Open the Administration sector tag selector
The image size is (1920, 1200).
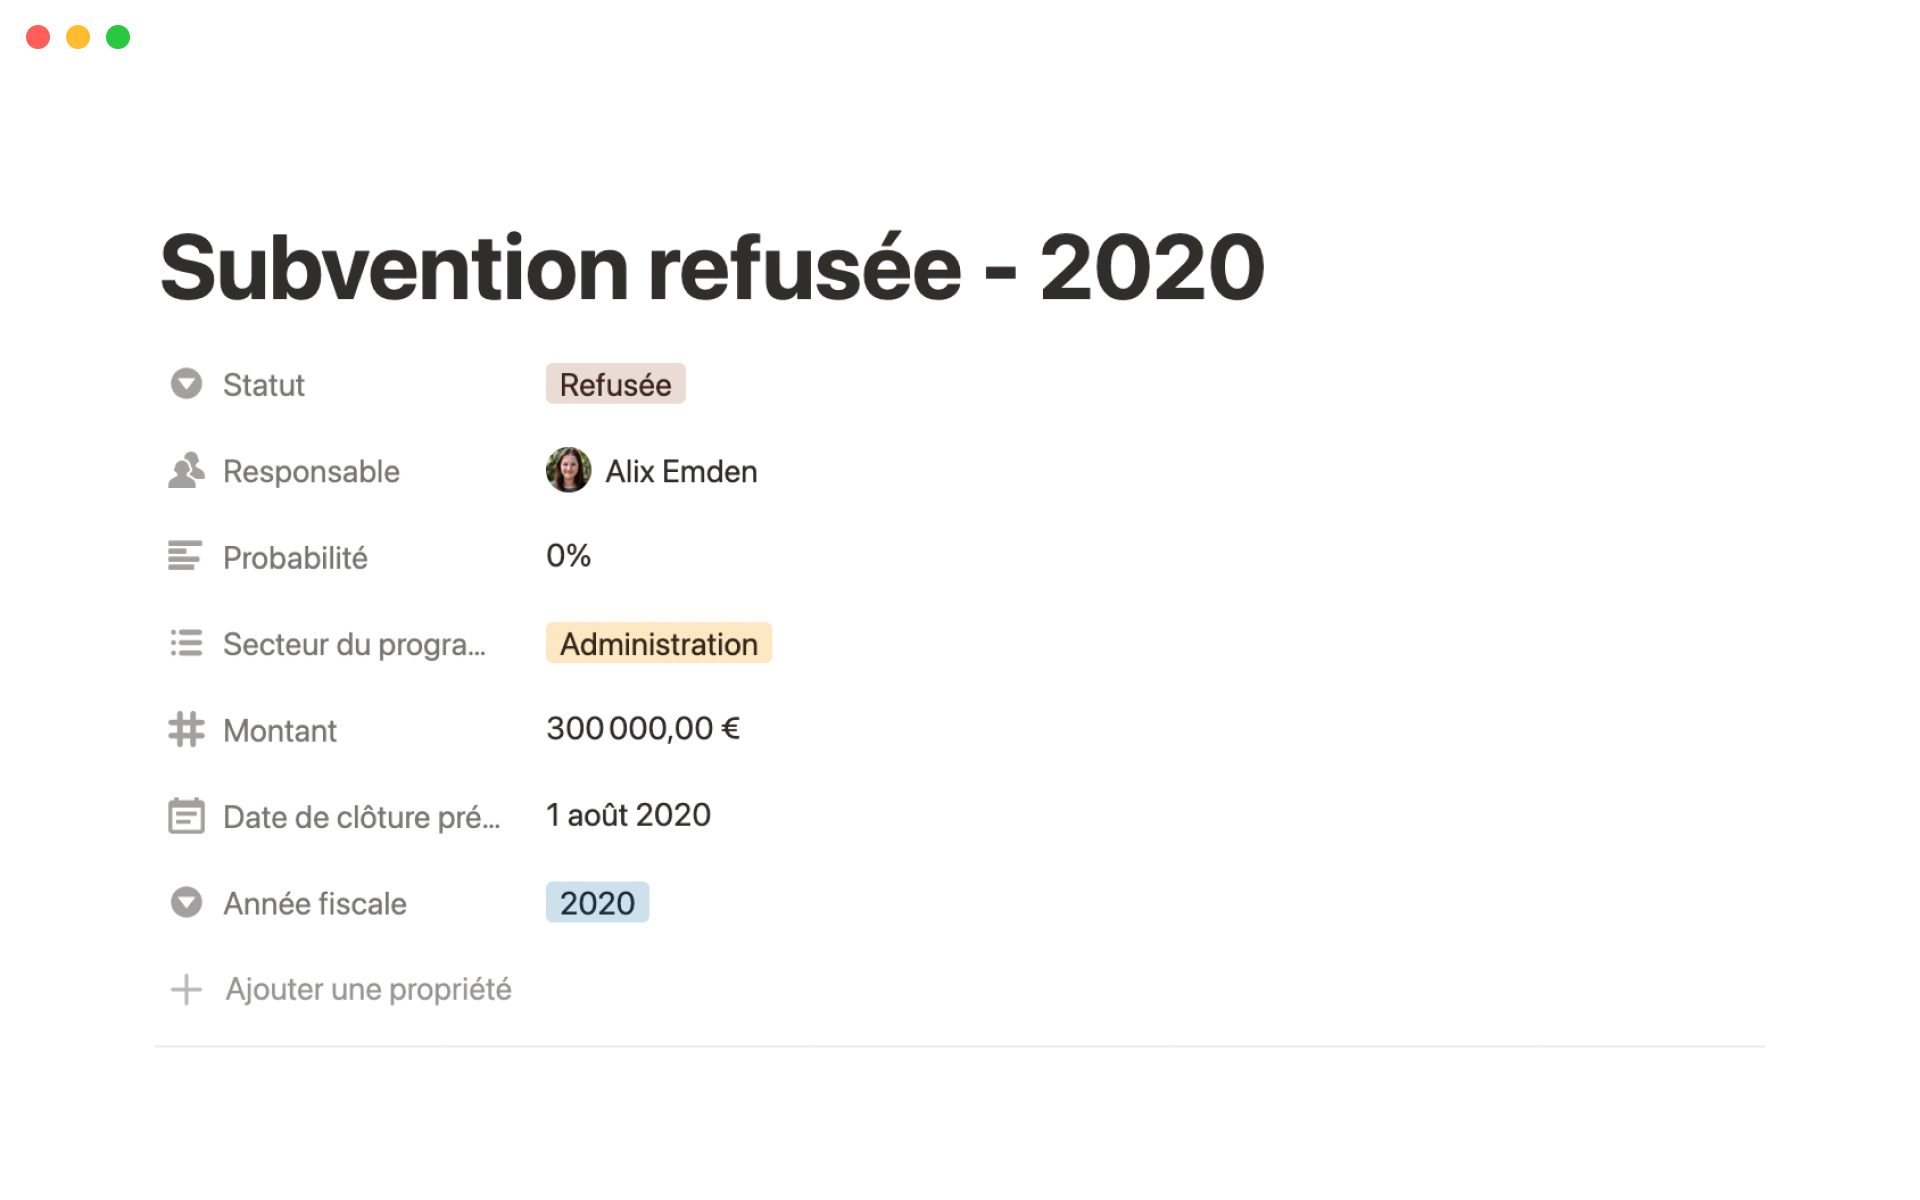click(658, 643)
